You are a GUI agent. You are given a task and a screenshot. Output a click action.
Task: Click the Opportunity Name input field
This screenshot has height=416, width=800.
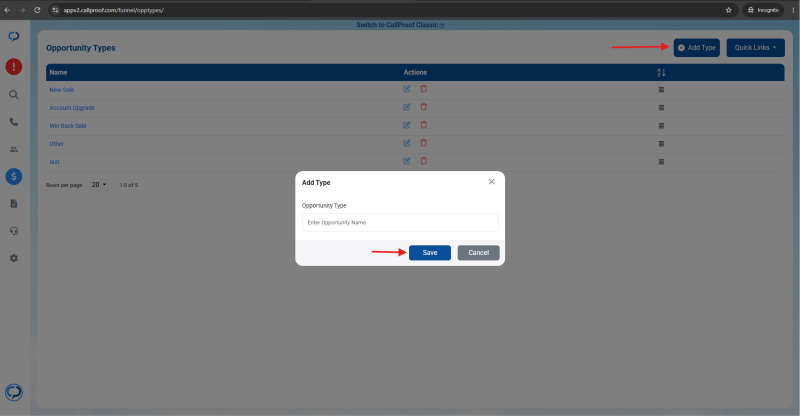[400, 223]
